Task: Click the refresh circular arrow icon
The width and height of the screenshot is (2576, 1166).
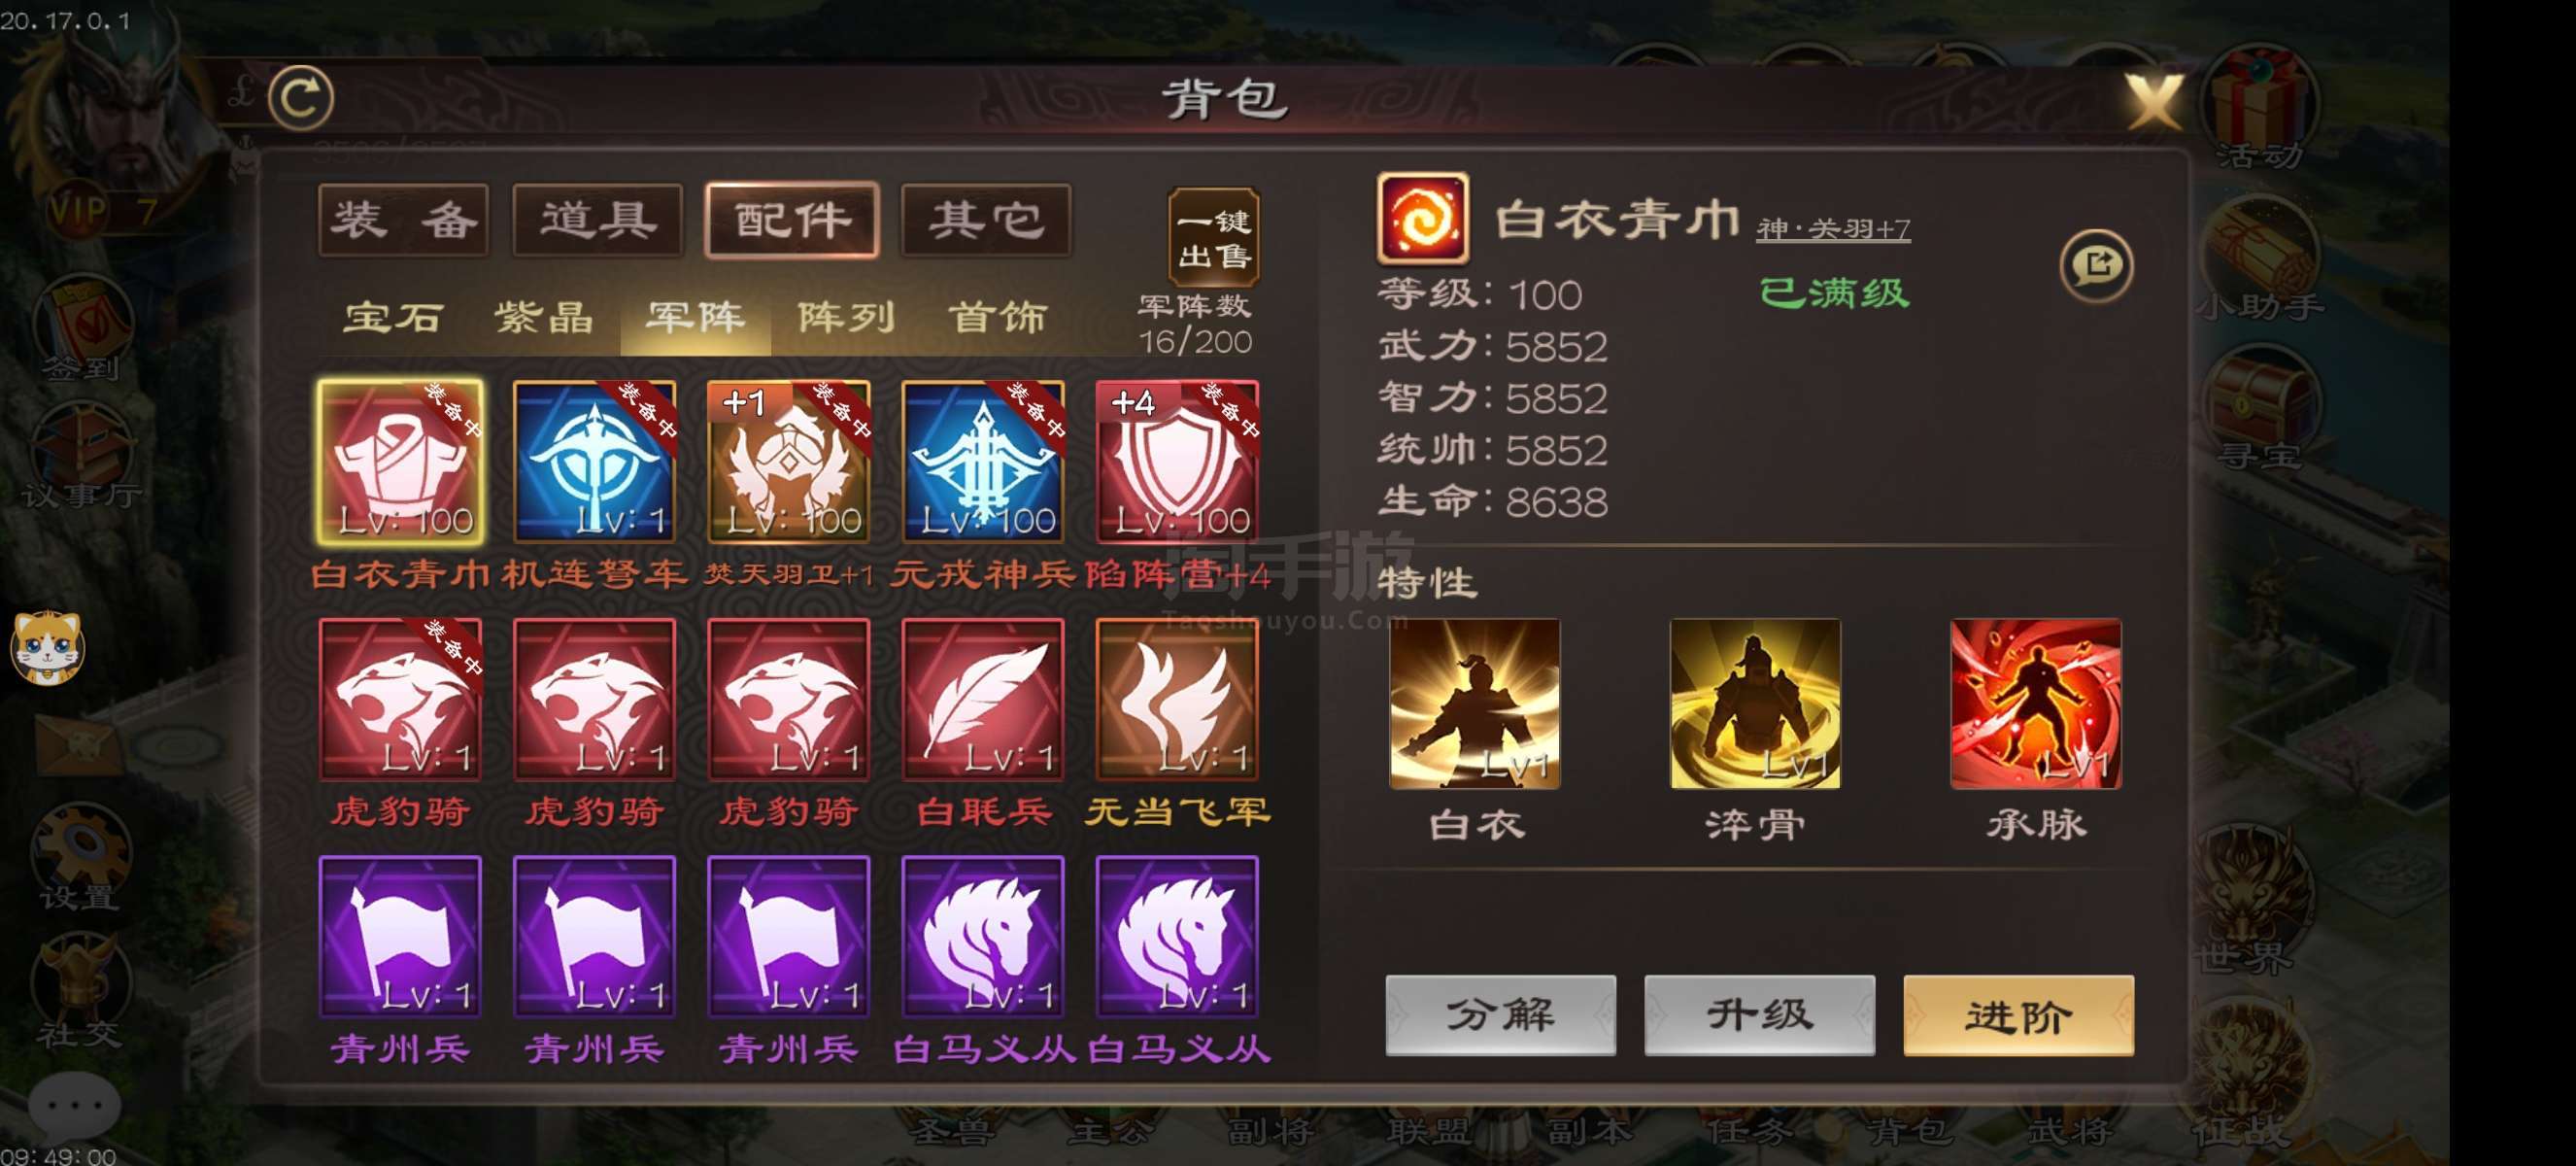Action: point(301,97)
